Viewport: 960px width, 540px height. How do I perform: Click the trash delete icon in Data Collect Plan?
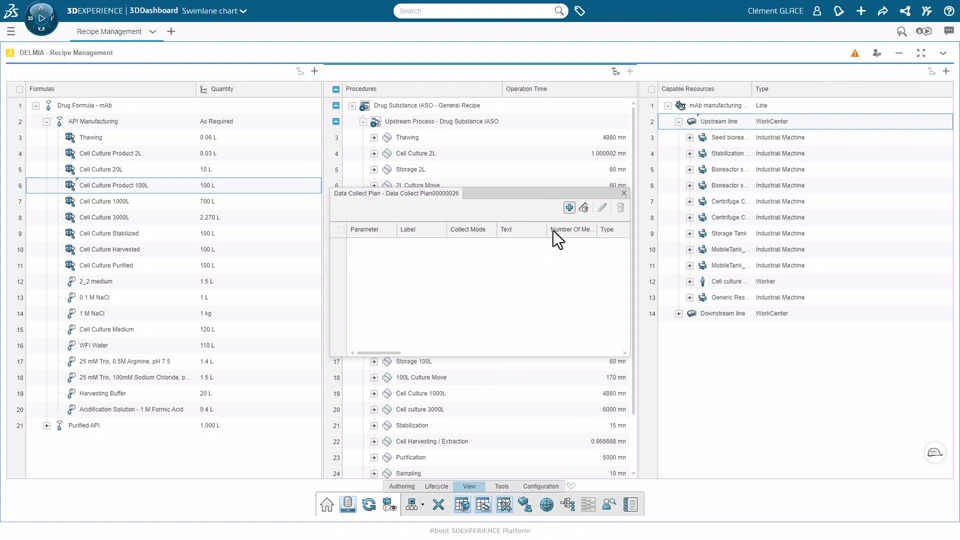(x=620, y=208)
